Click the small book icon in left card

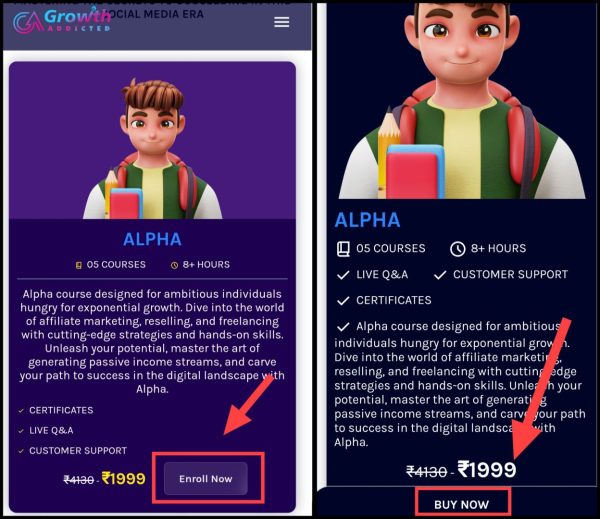[79, 265]
